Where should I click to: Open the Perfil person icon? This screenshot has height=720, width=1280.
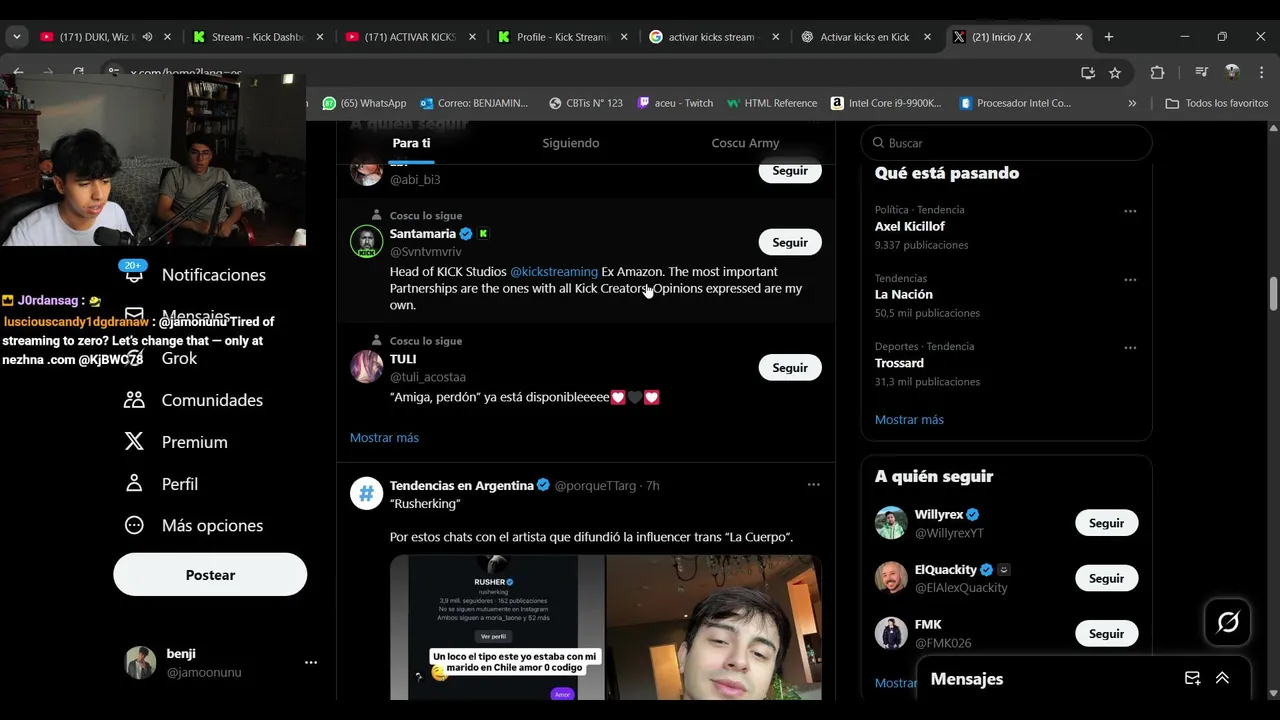point(134,483)
